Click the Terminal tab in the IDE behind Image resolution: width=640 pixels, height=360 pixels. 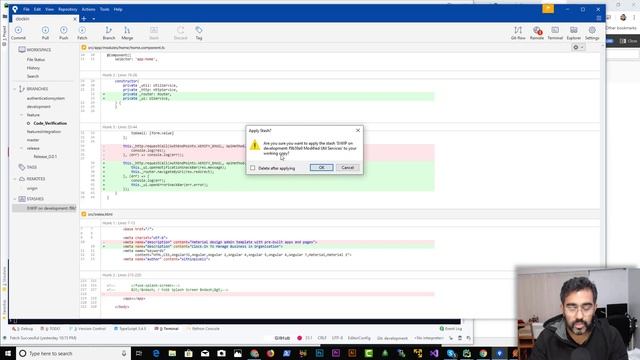167,329
